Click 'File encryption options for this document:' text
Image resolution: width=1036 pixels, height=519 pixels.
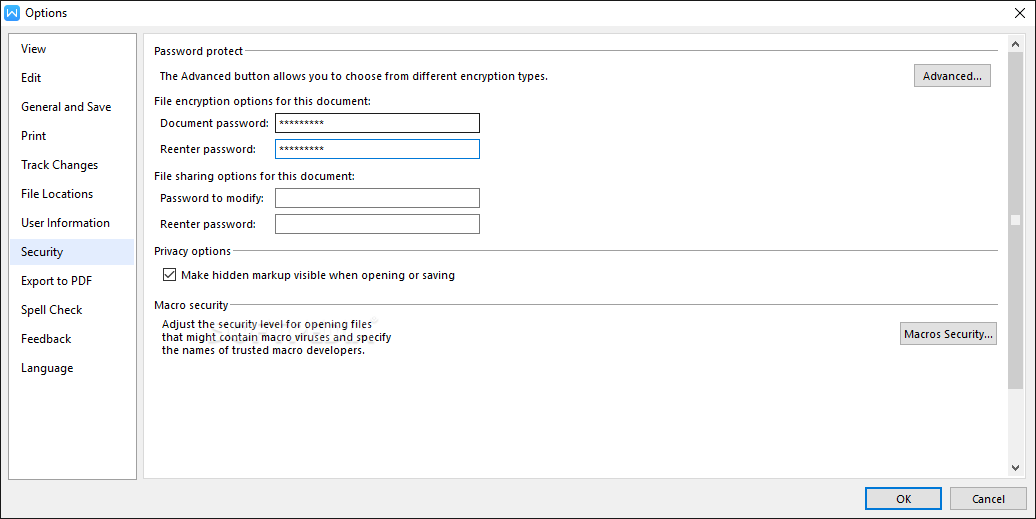pos(262,101)
